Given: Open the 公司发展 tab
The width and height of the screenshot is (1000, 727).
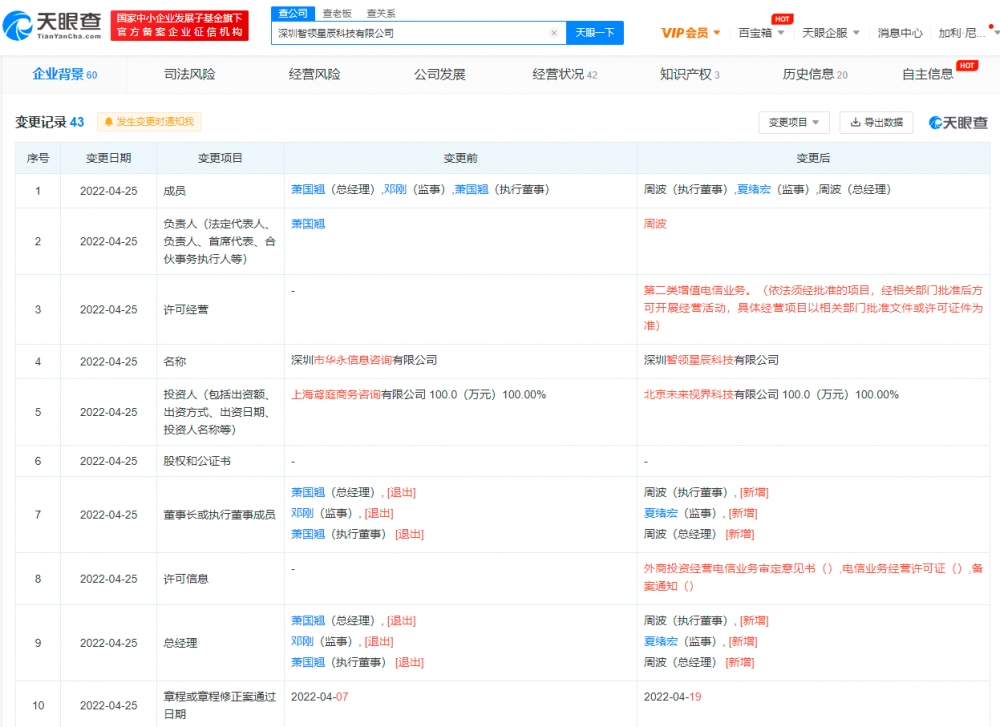Looking at the screenshot, I should tap(439, 75).
